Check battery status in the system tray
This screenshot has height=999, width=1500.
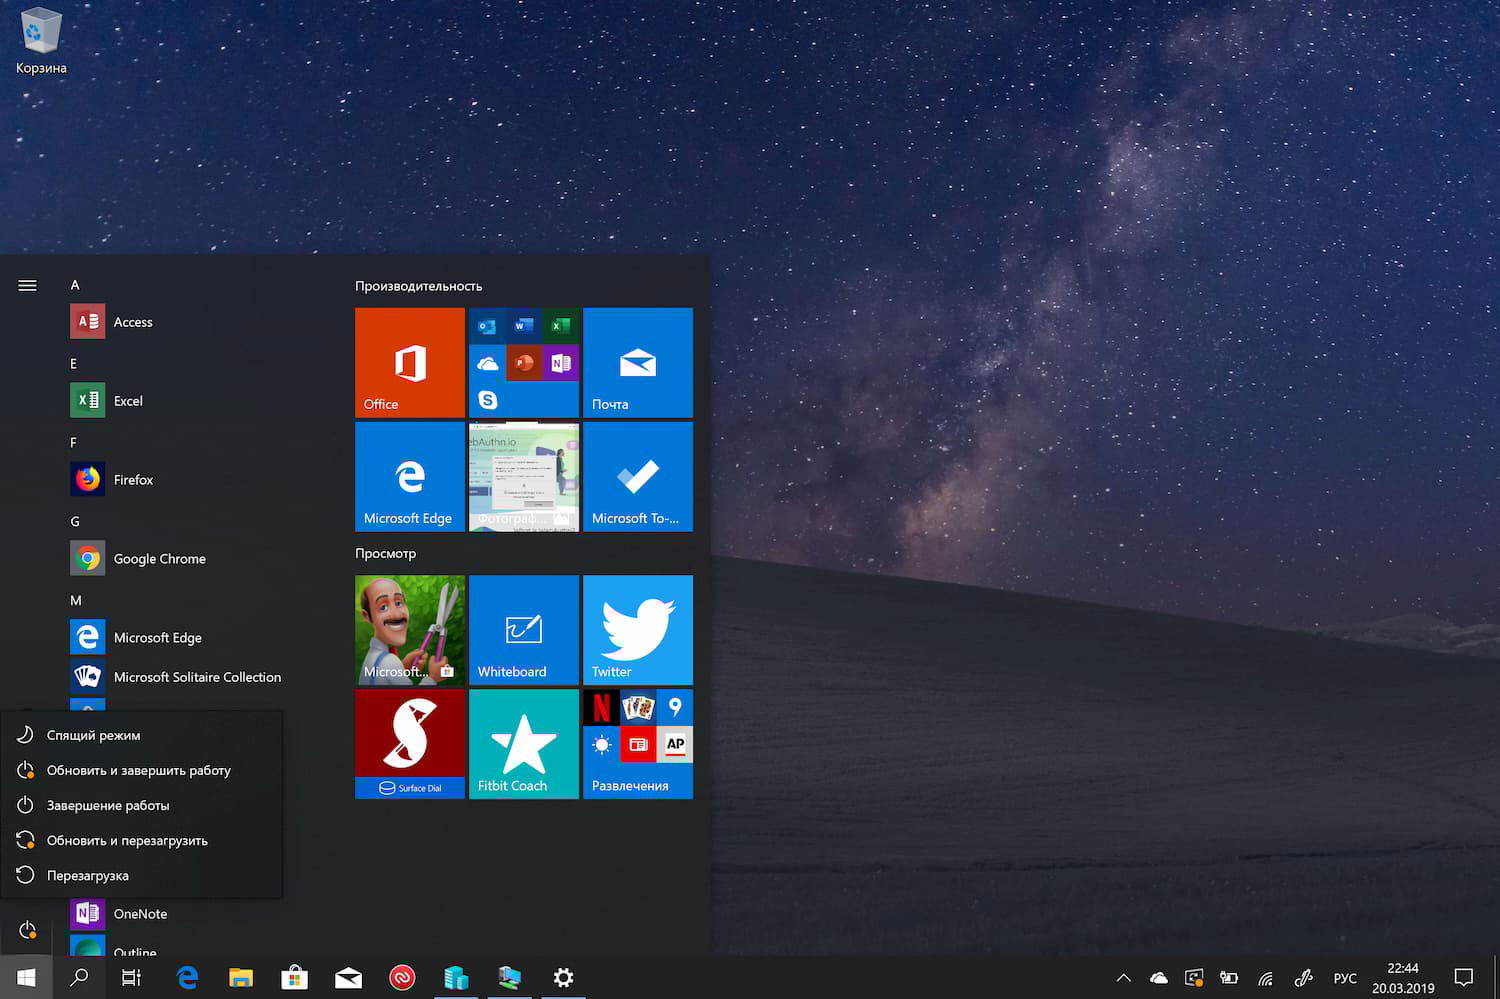pos(1229,978)
